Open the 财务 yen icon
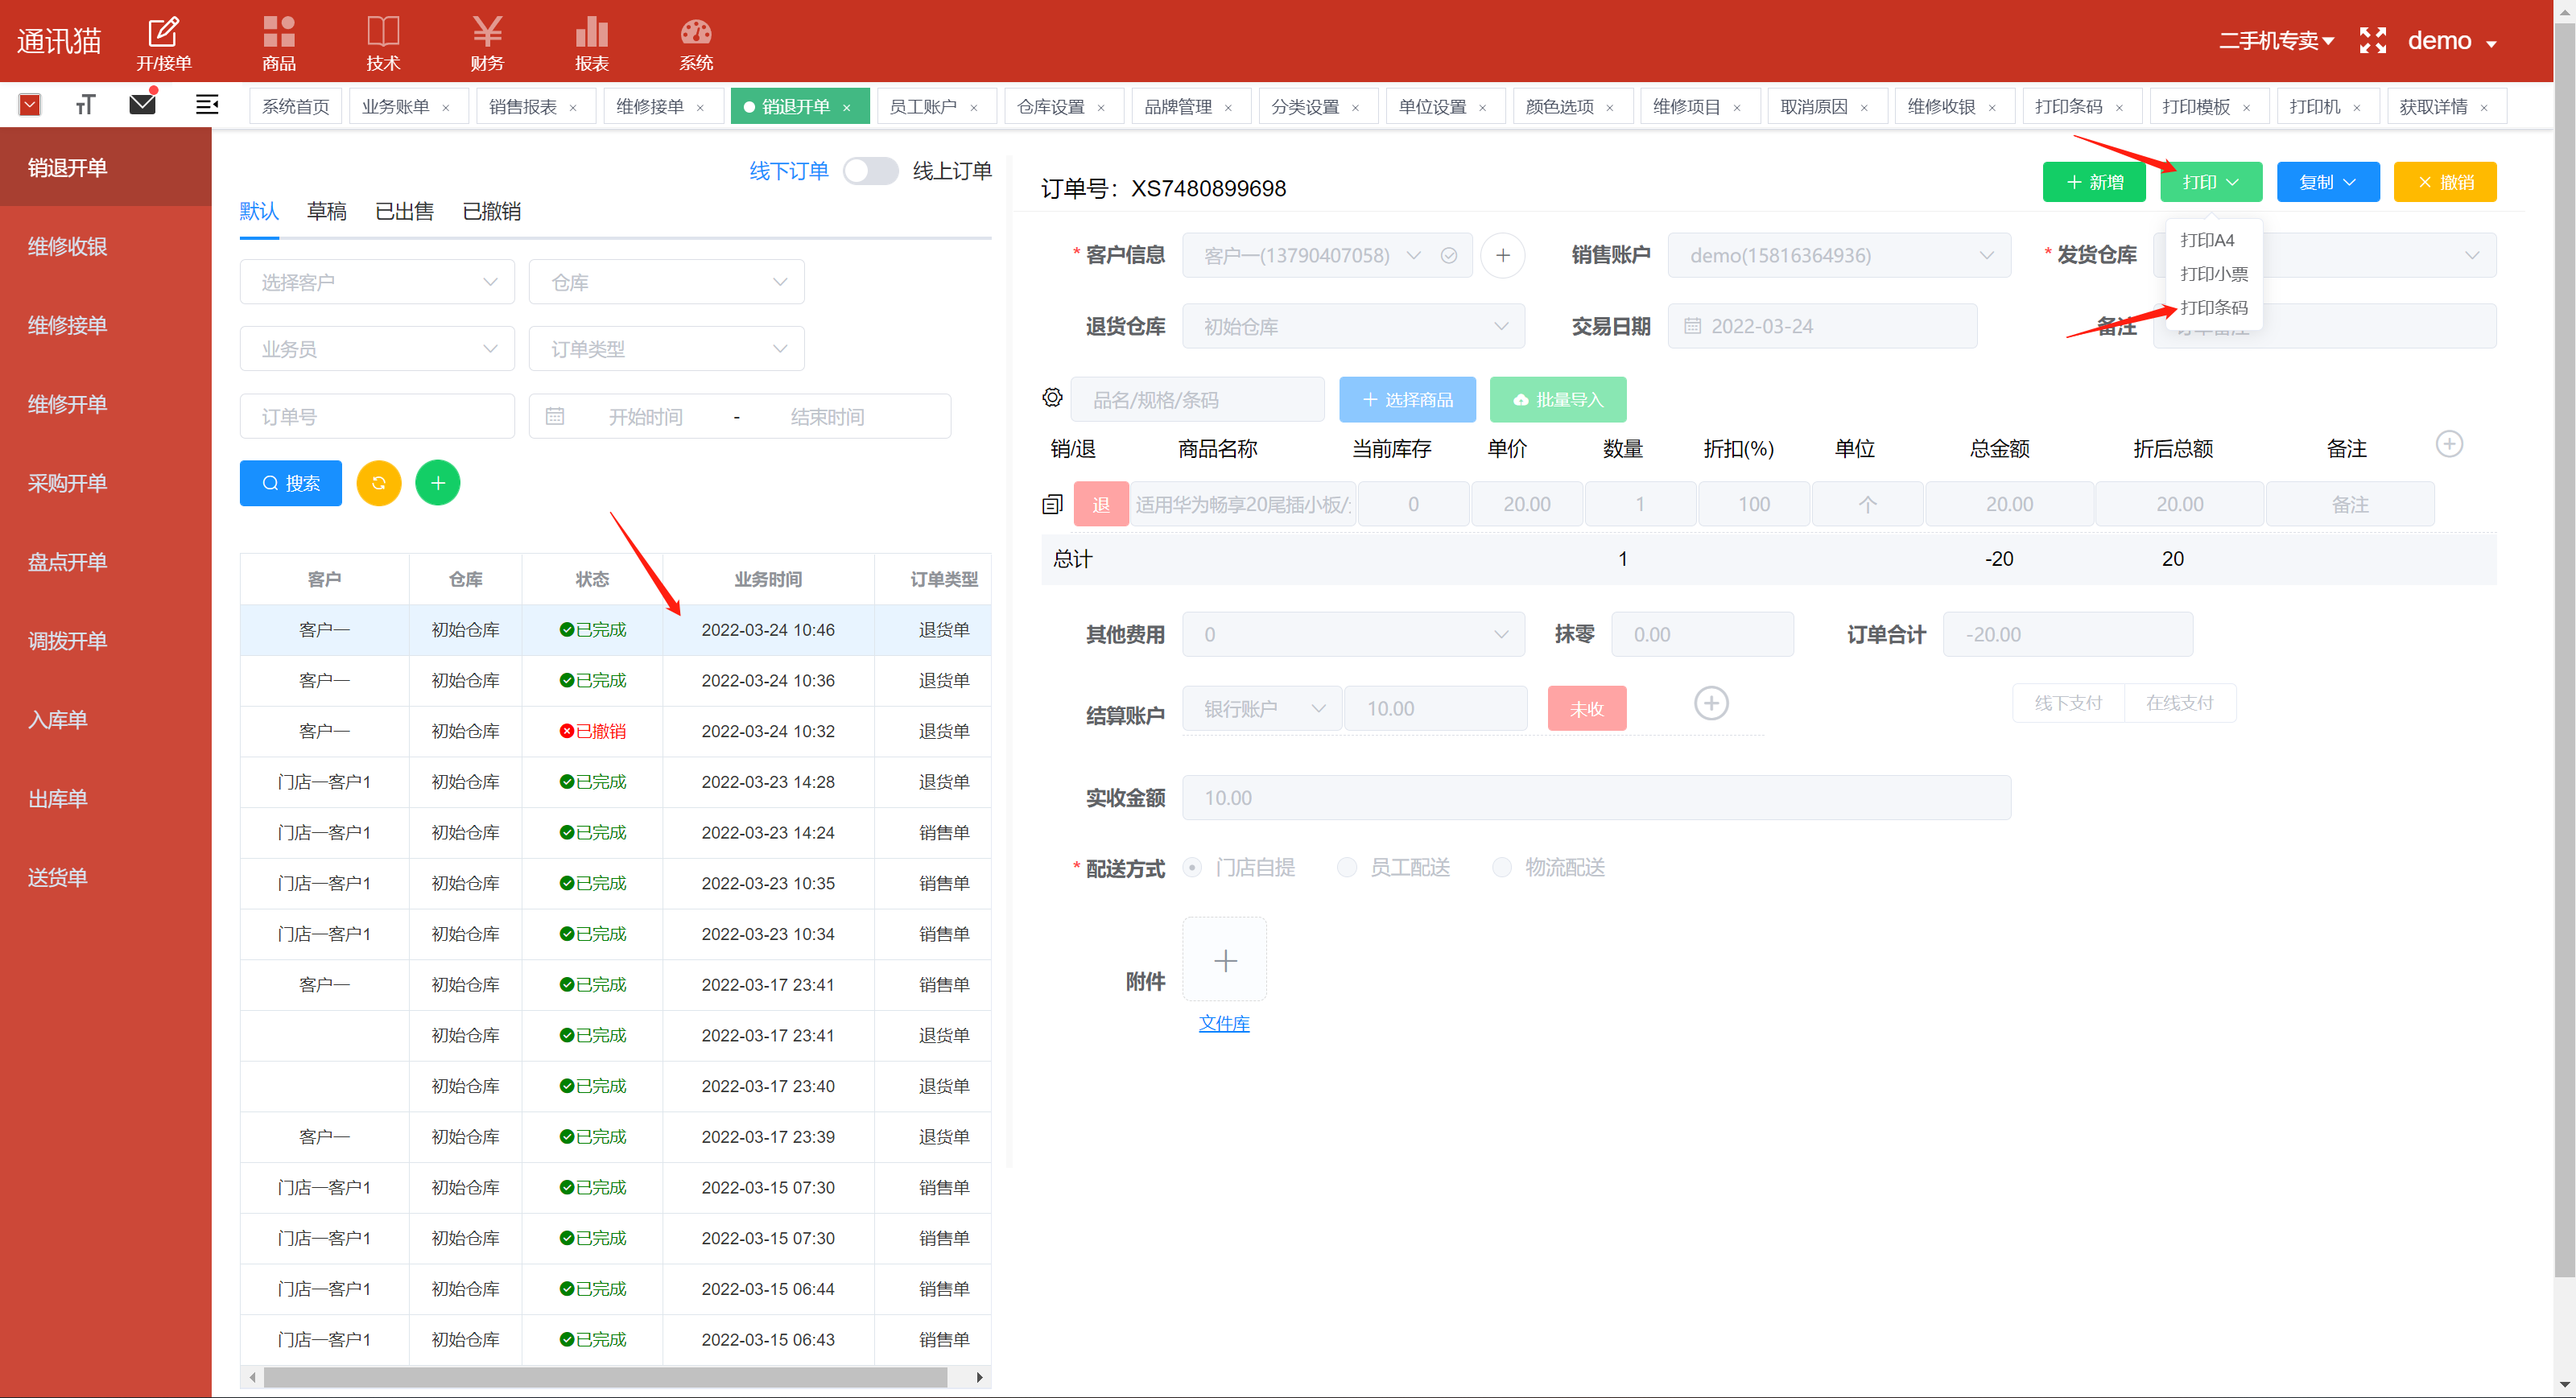The height and width of the screenshot is (1398, 2576). click(487, 43)
